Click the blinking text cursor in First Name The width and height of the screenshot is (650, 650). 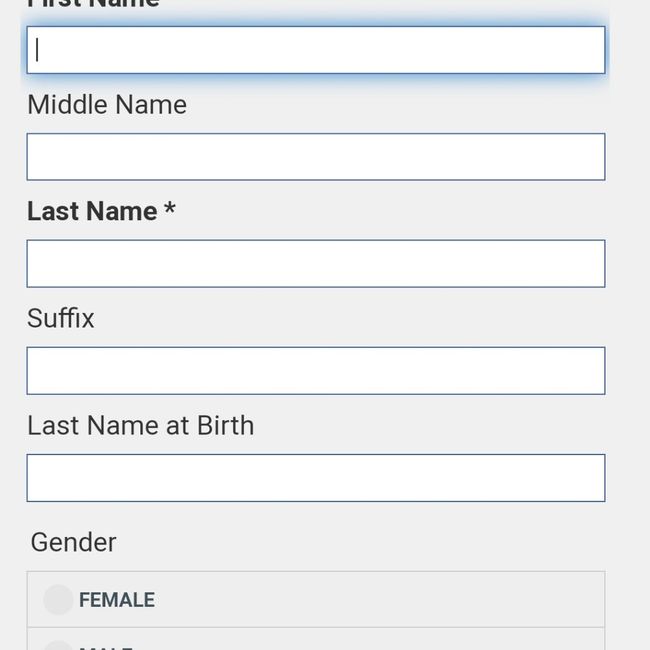37,50
